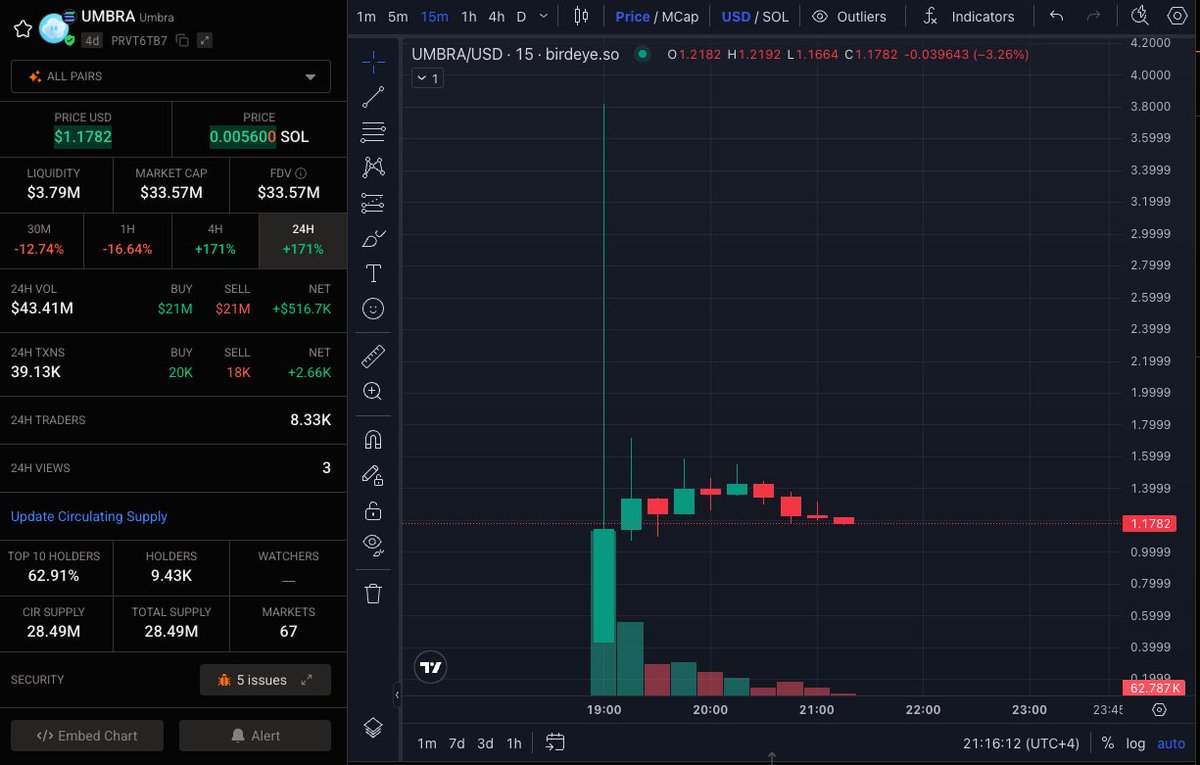Click the star to favorite UMBRA
The image size is (1200, 765).
coord(22,29)
